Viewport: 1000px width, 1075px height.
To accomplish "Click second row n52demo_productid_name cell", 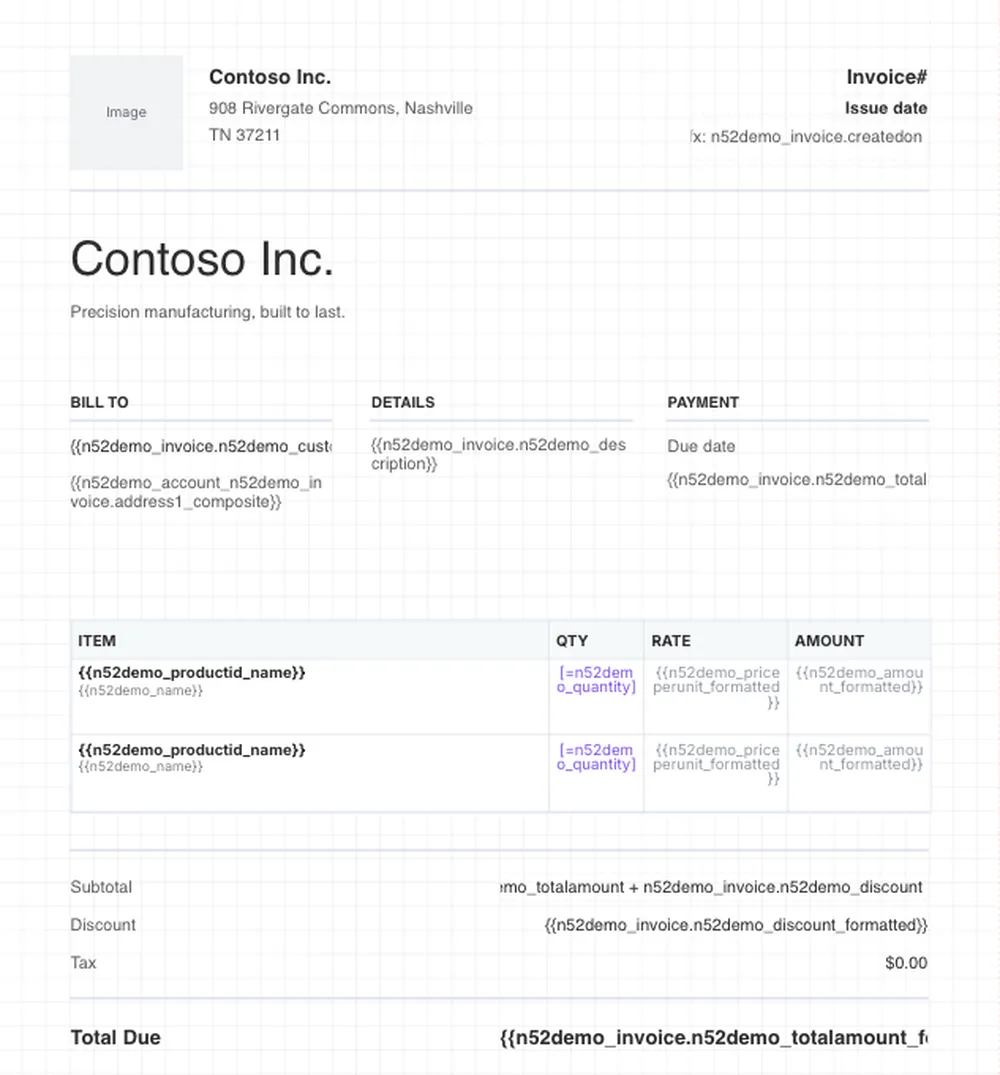I will coord(192,750).
